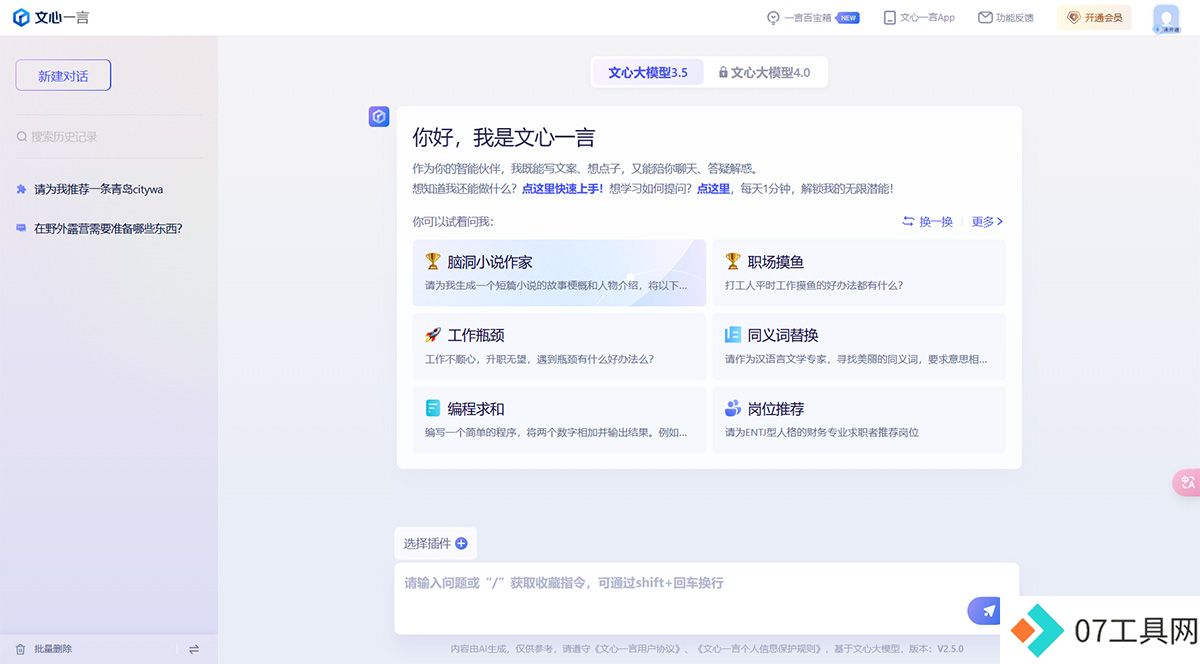Switch to the 文心大模型4.0 tab
1200x664 pixels.
(764, 72)
